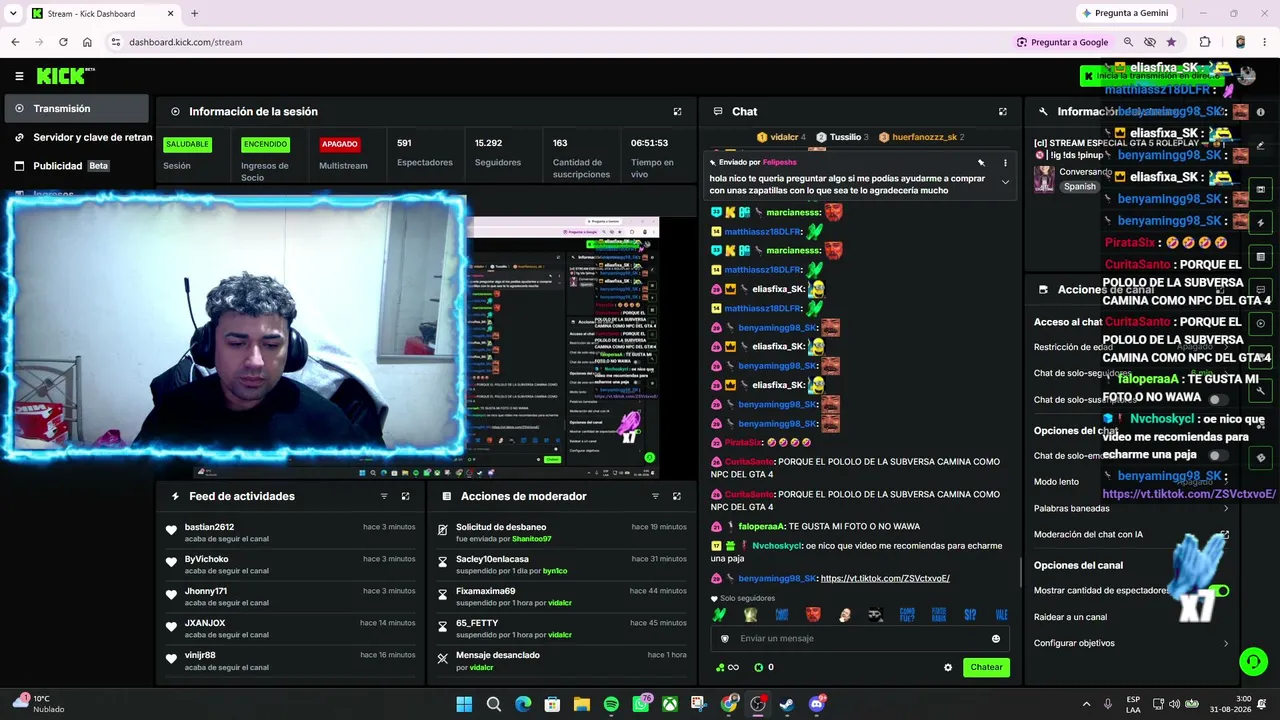
Task: Collapse the pinned chat message with the chevron
Action: click(1005, 182)
